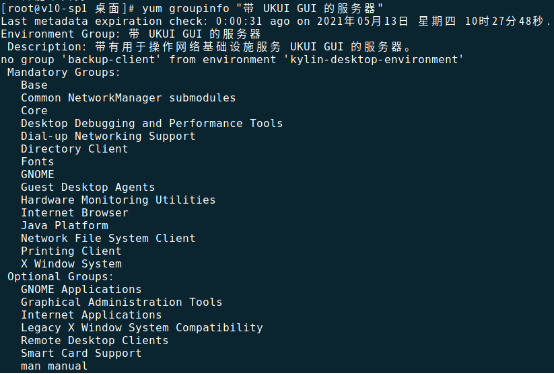Select the GNOME mandatory group entry
The image size is (554, 374).
(37, 174)
